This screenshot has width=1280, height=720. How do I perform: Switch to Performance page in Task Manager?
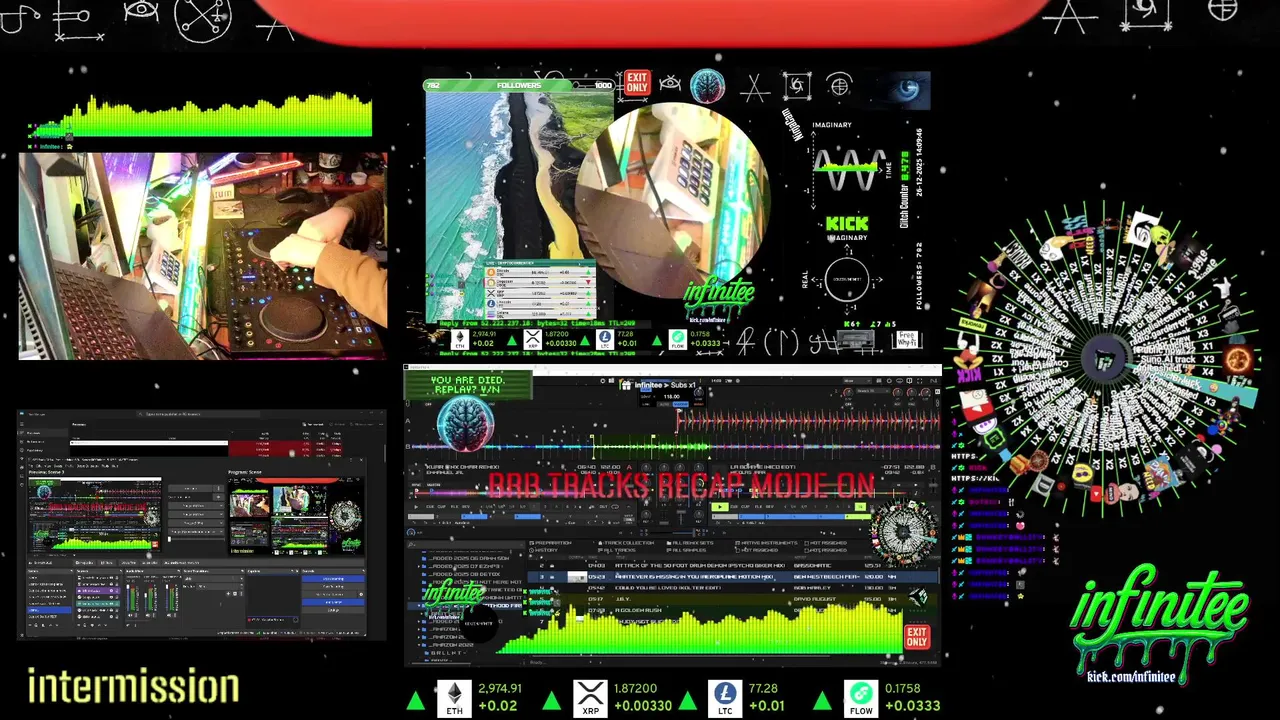(x=42, y=442)
